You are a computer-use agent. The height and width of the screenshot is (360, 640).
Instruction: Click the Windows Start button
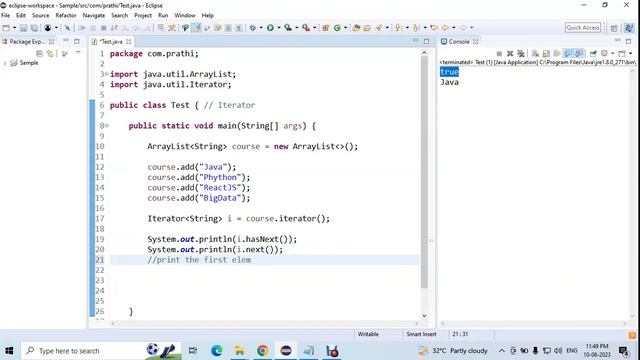tap(9, 351)
